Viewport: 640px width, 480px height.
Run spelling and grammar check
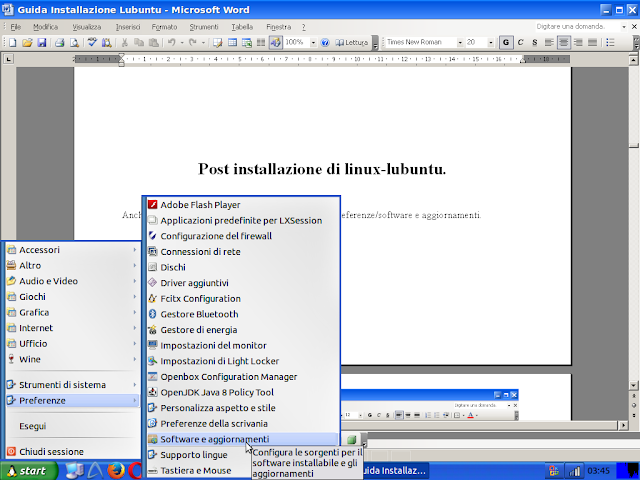(92, 42)
